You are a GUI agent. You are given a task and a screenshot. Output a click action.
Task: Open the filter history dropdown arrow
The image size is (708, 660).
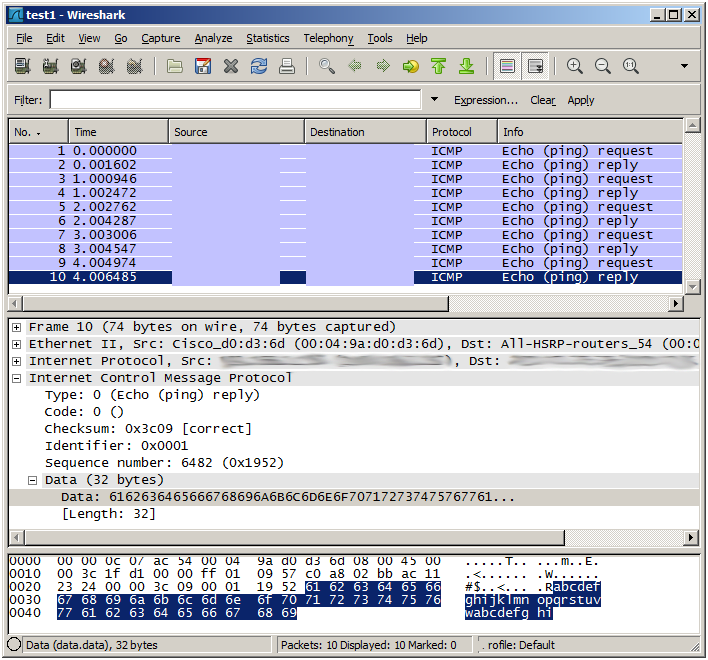434,99
